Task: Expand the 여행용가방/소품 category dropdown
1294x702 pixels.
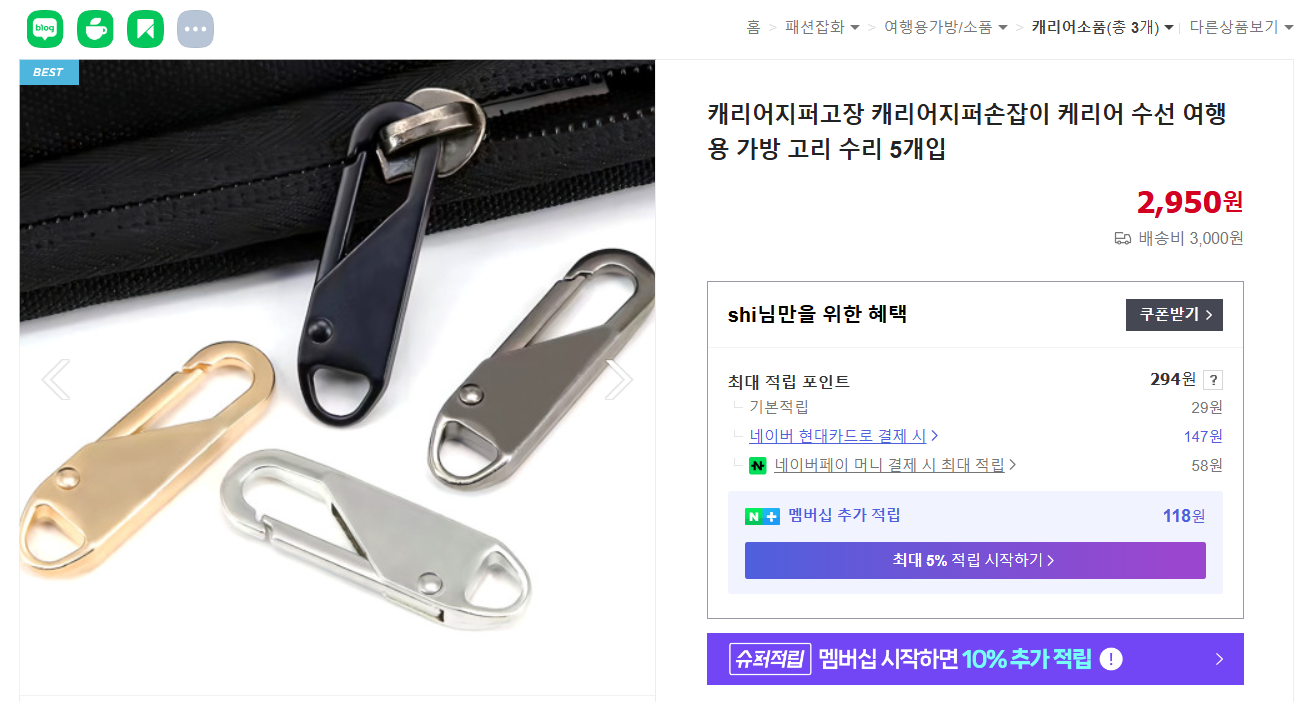Action: [x=946, y=27]
